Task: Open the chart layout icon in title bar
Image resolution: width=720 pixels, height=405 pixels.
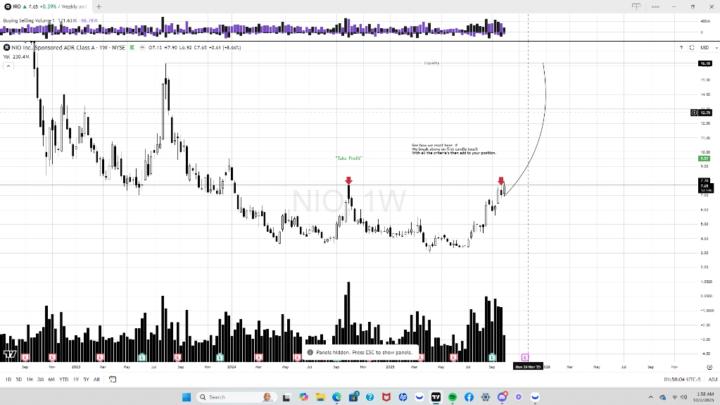Action: (x=636, y=6)
